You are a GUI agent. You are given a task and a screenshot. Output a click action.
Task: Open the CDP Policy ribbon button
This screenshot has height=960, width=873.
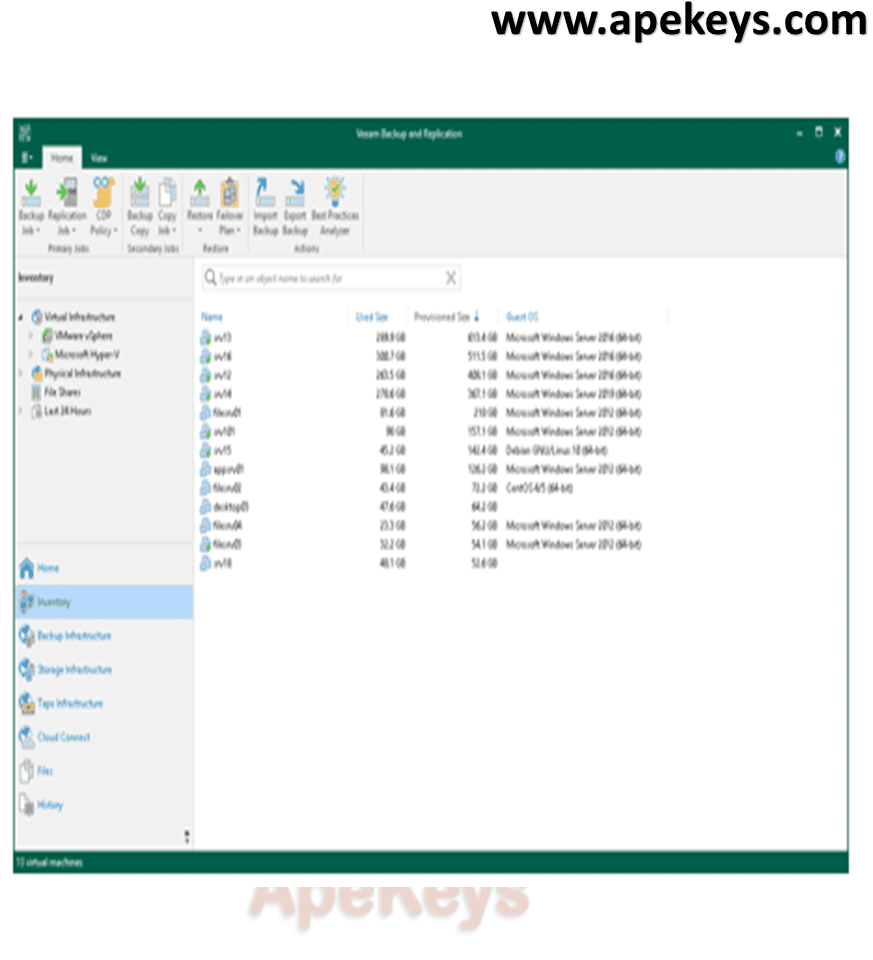coord(103,207)
